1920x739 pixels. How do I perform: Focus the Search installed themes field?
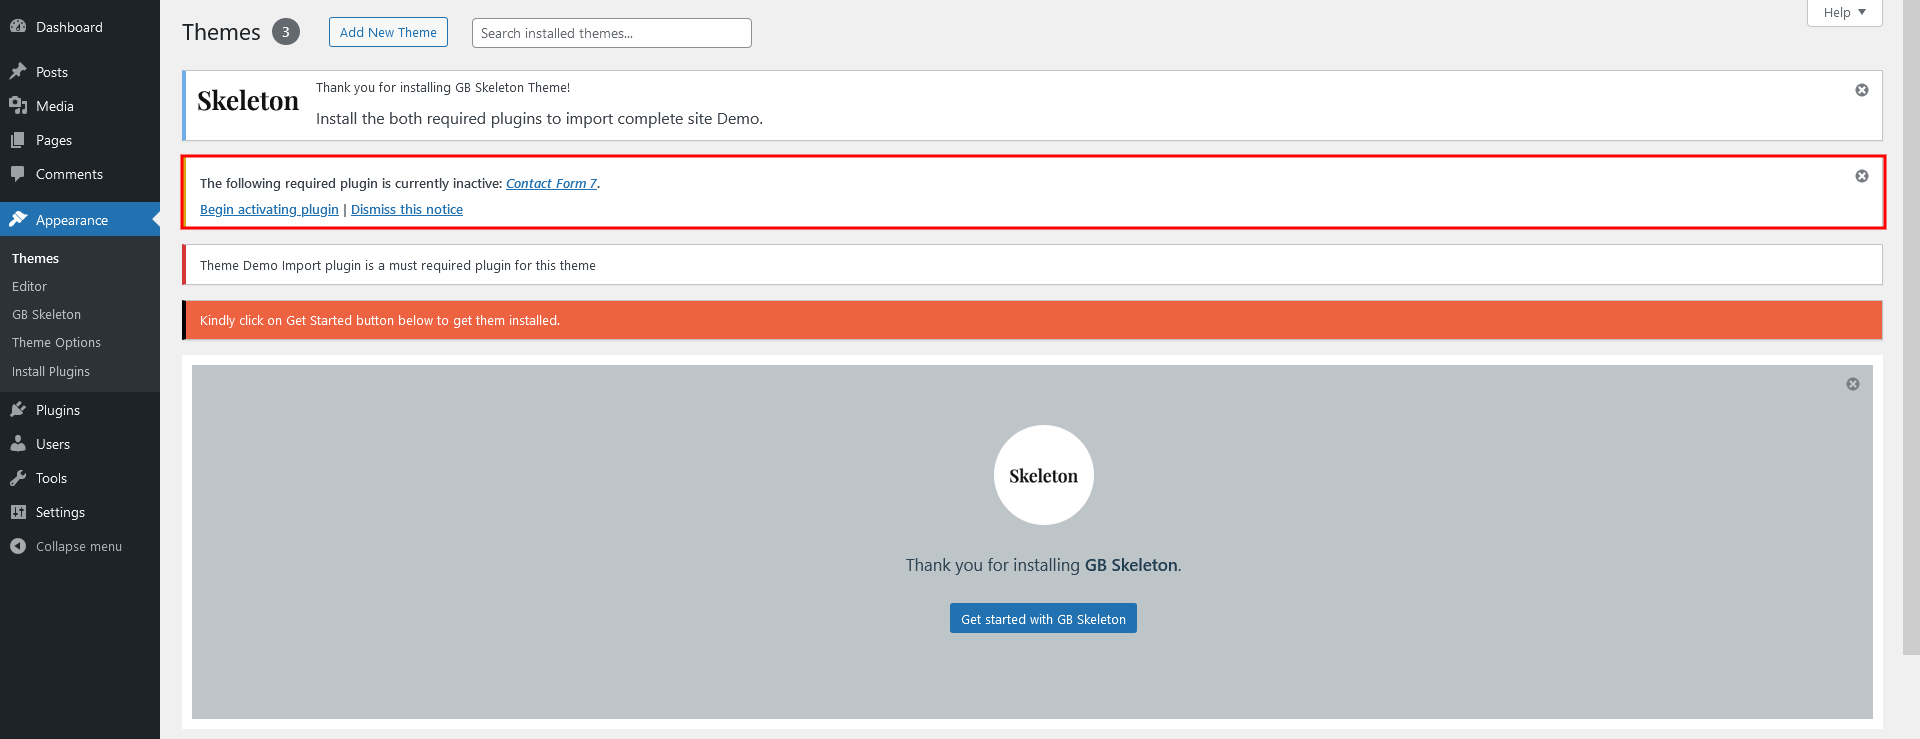pos(611,33)
